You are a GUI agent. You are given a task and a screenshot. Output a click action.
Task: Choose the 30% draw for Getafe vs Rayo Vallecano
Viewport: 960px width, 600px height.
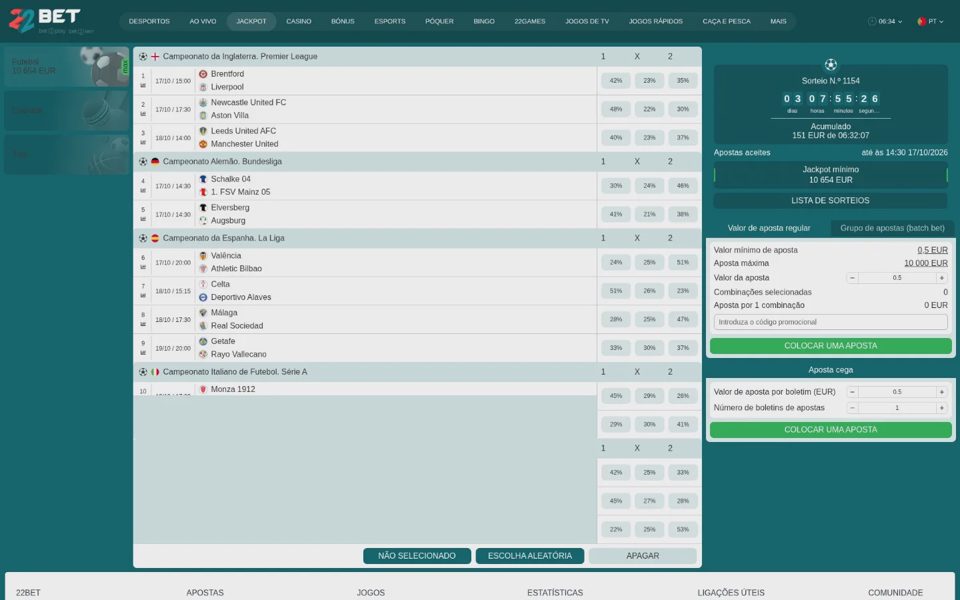(x=649, y=348)
